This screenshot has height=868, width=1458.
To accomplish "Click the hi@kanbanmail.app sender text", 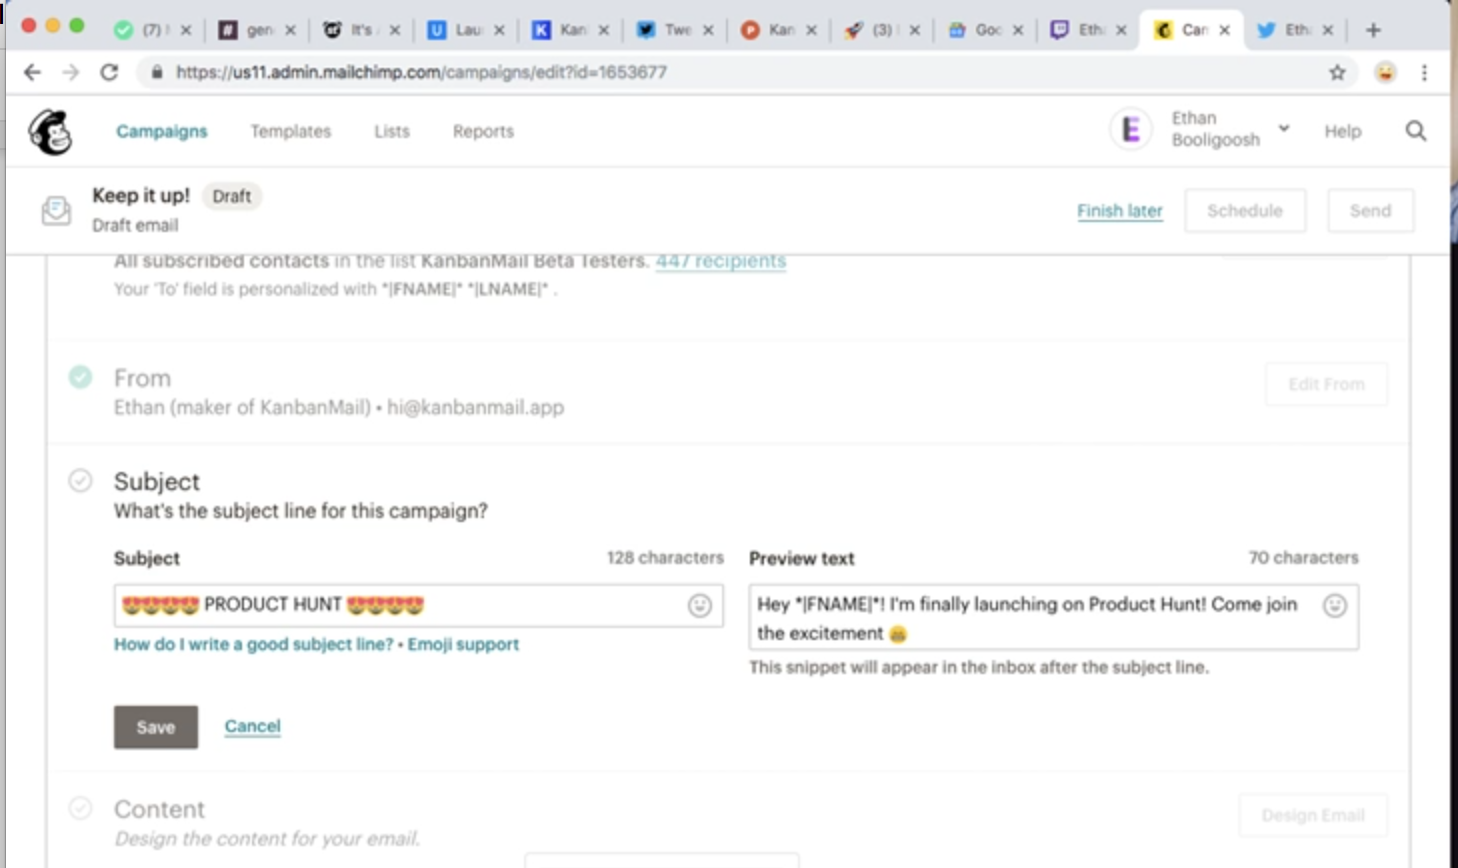I will pos(476,407).
